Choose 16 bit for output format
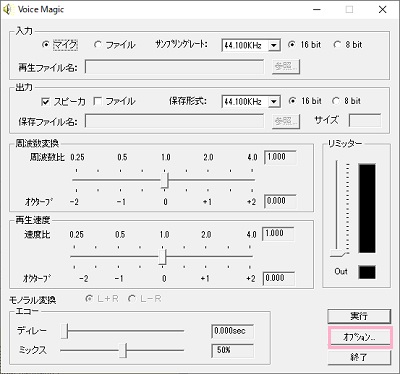Viewport: 400px width, 374px height. (292, 101)
